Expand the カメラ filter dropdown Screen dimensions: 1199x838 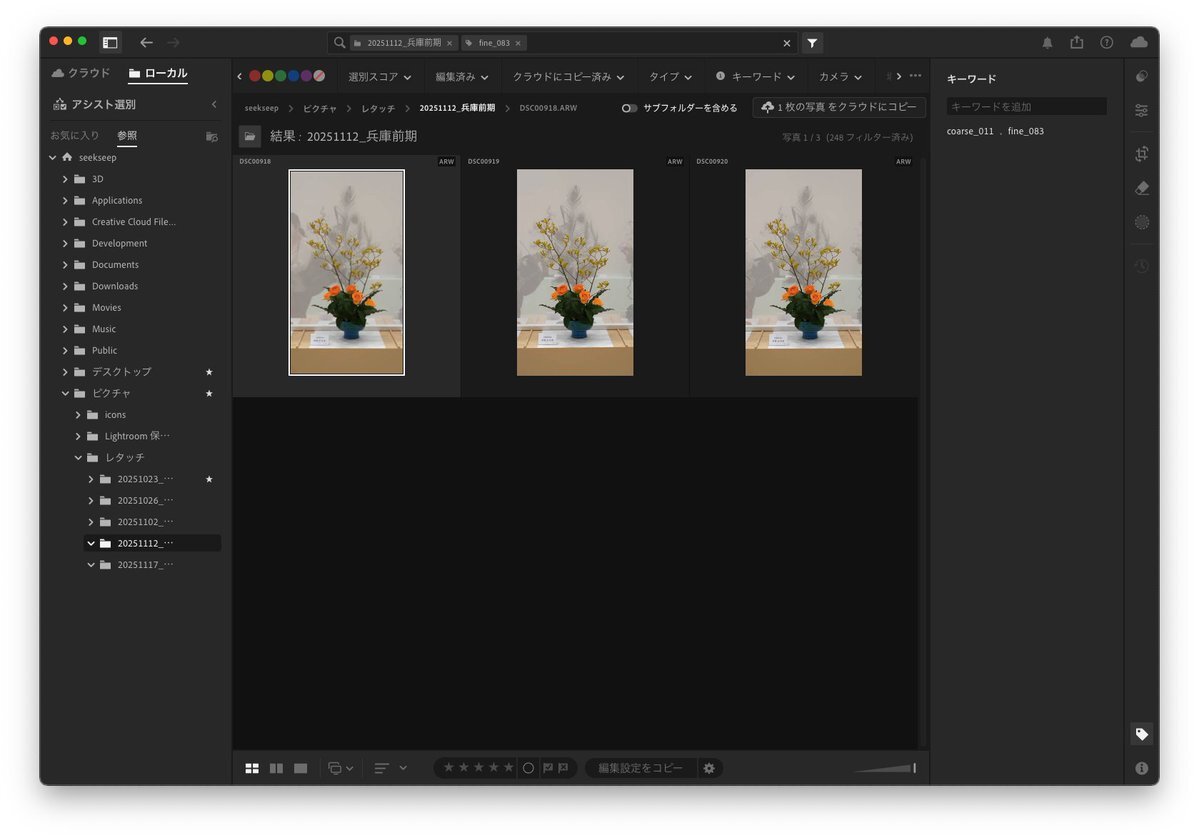click(840, 77)
